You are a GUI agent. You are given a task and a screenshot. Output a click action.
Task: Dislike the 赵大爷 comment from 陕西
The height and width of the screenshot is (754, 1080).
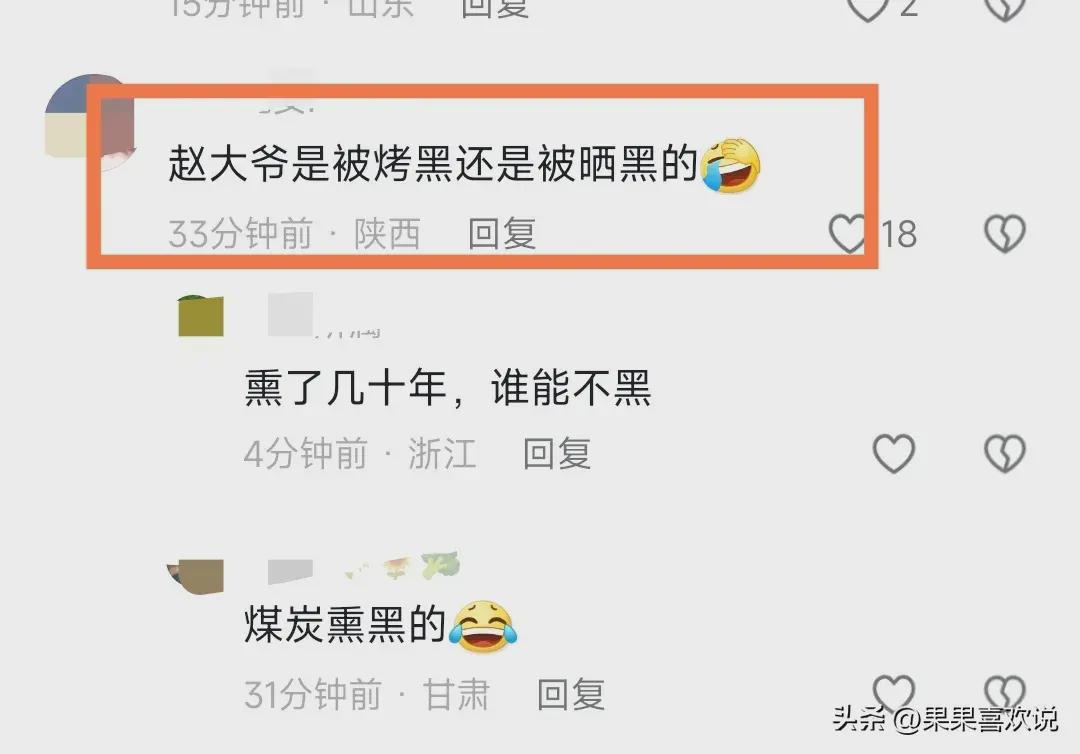(1005, 234)
